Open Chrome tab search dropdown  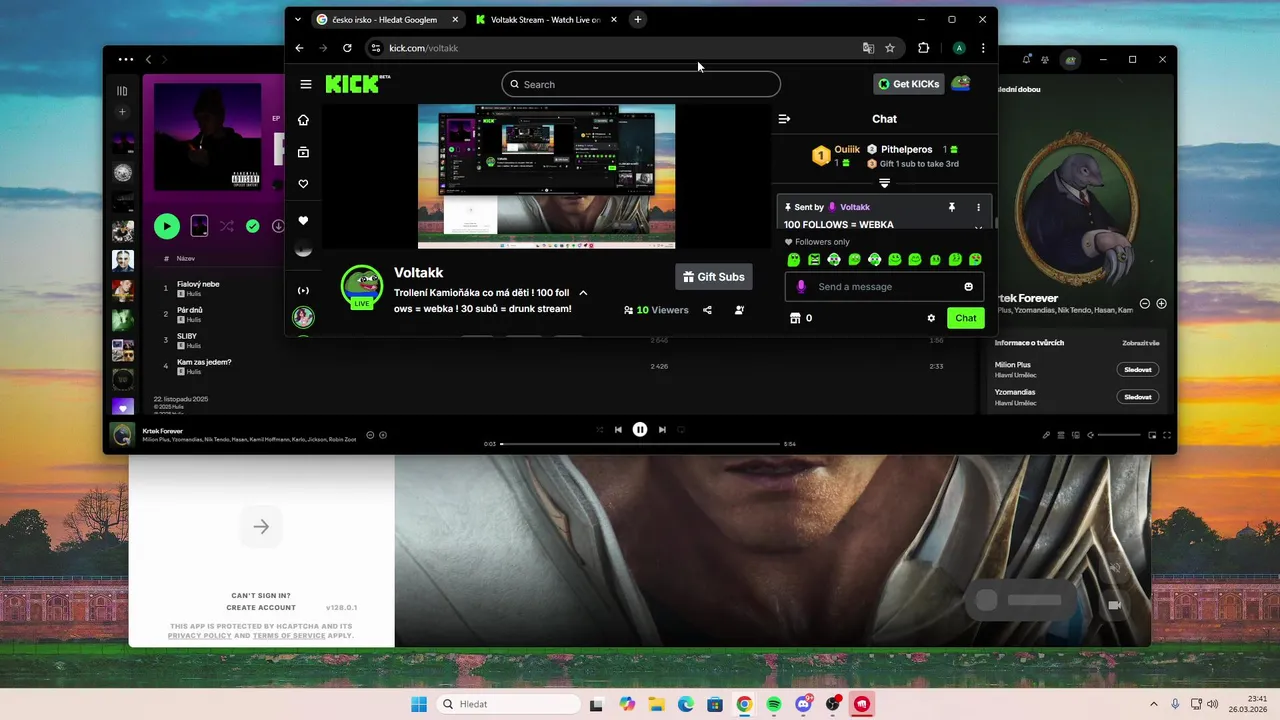coord(297,19)
